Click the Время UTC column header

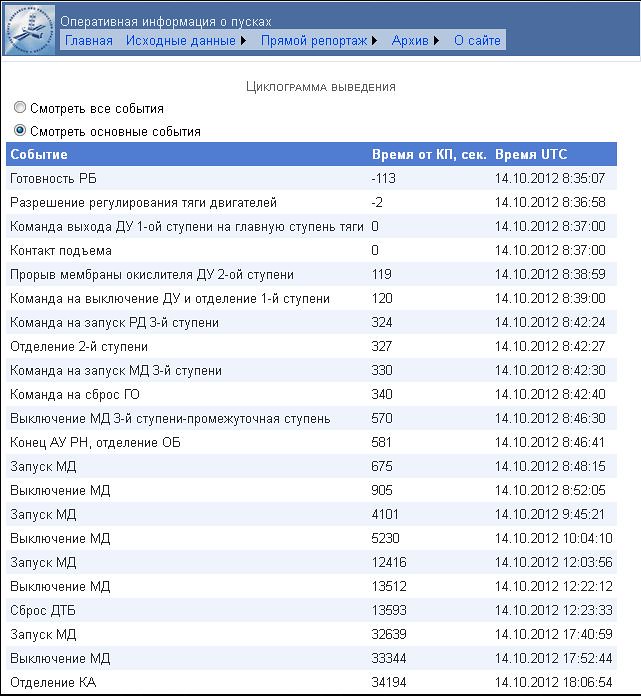point(530,155)
